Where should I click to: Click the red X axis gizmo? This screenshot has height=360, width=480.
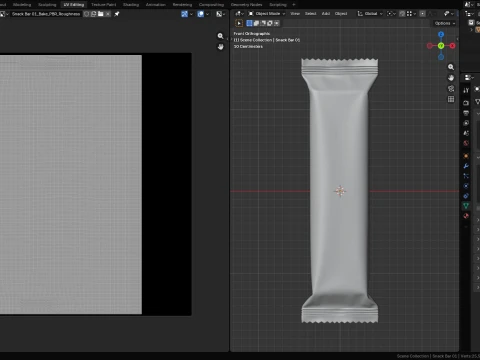pos(452,46)
